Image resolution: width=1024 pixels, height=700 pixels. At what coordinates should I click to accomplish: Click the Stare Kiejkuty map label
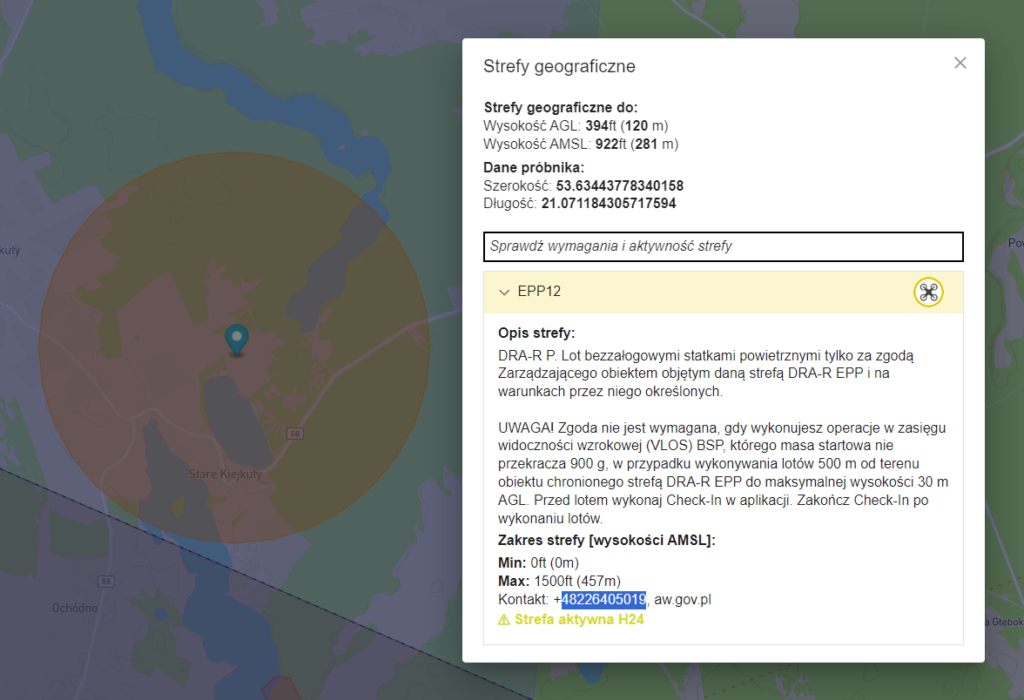(224, 474)
